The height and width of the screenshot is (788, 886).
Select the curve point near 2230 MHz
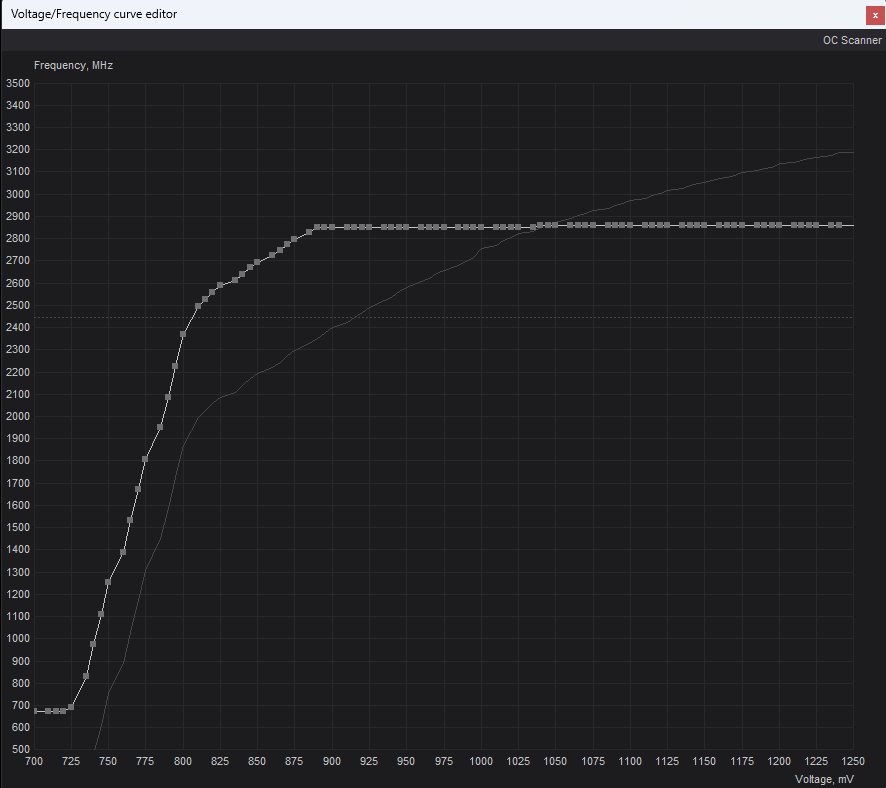click(175, 366)
